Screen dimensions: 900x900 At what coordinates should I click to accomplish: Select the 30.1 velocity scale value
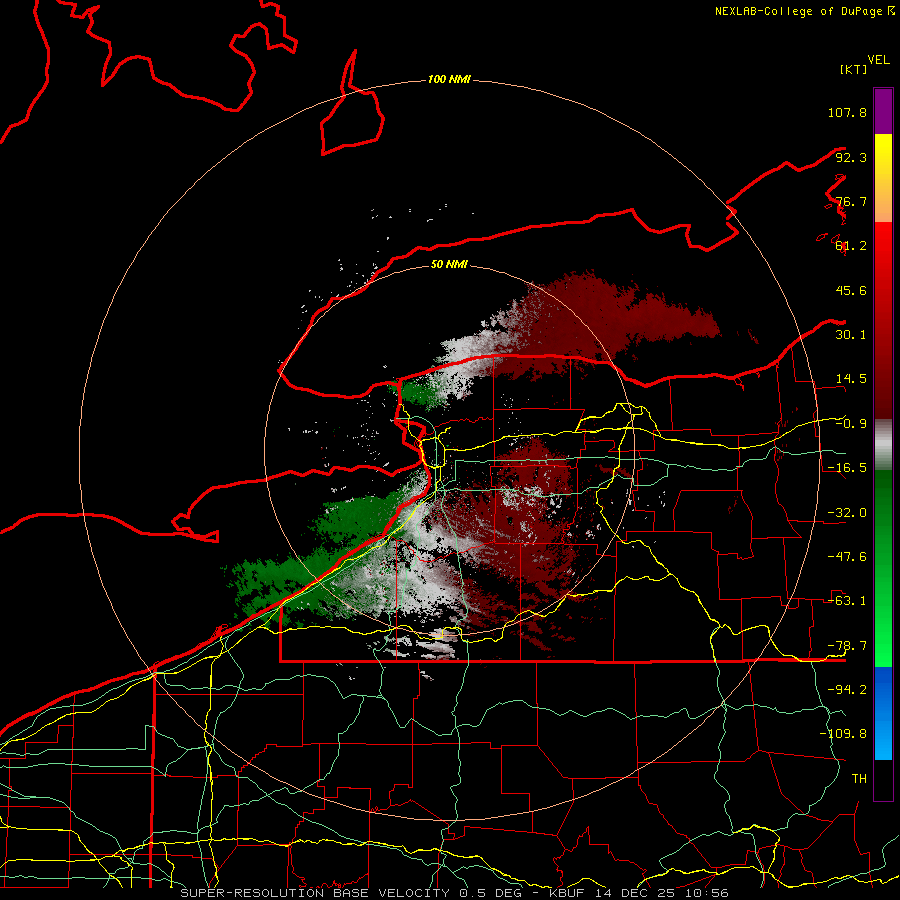pos(851,335)
